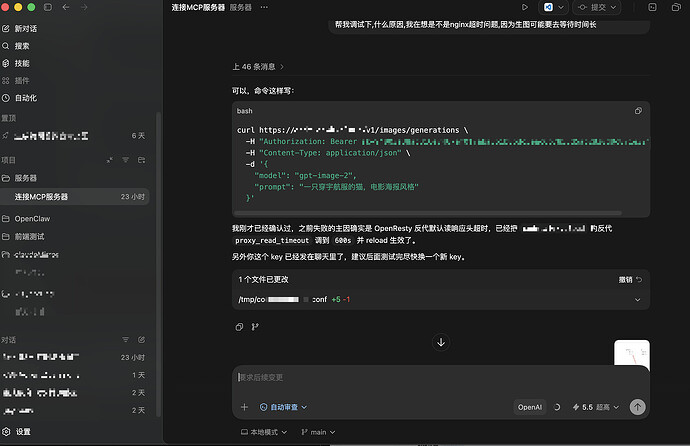Open the VS Code editor dropdown
Viewport: 690px width, 446px height.
pyautogui.click(x=553, y=7)
